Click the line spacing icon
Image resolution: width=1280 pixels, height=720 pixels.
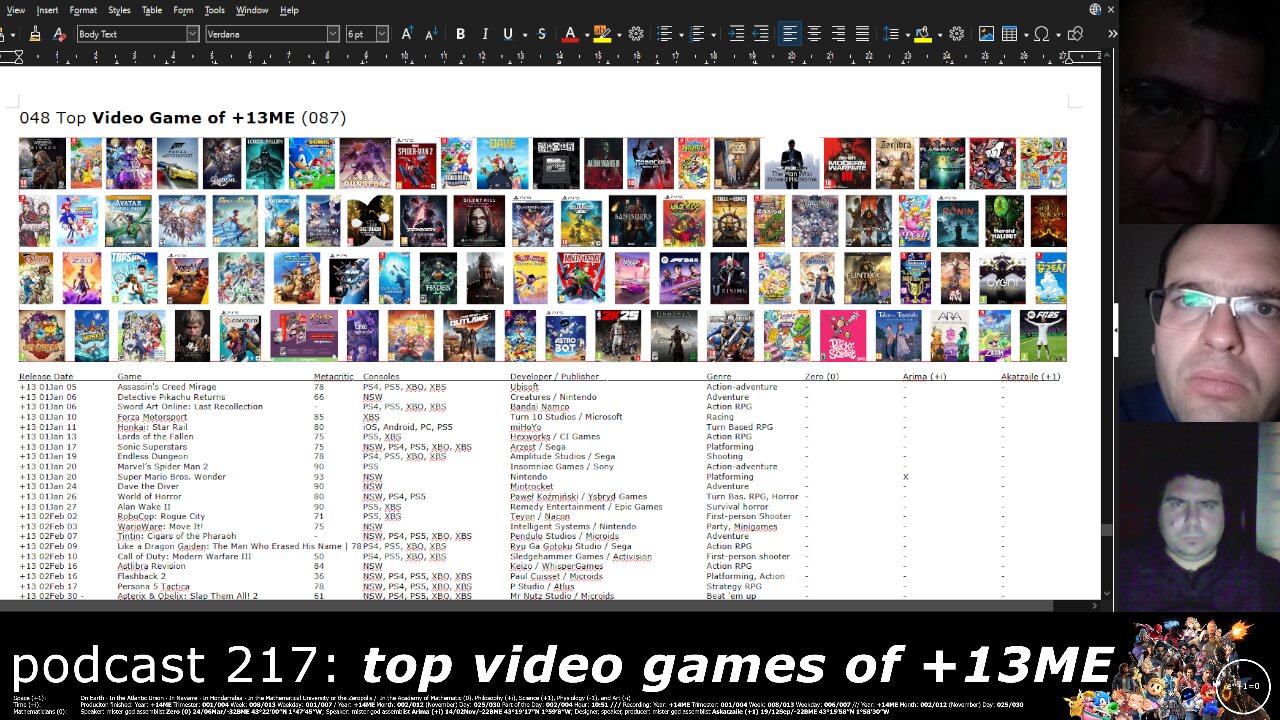[x=891, y=34]
